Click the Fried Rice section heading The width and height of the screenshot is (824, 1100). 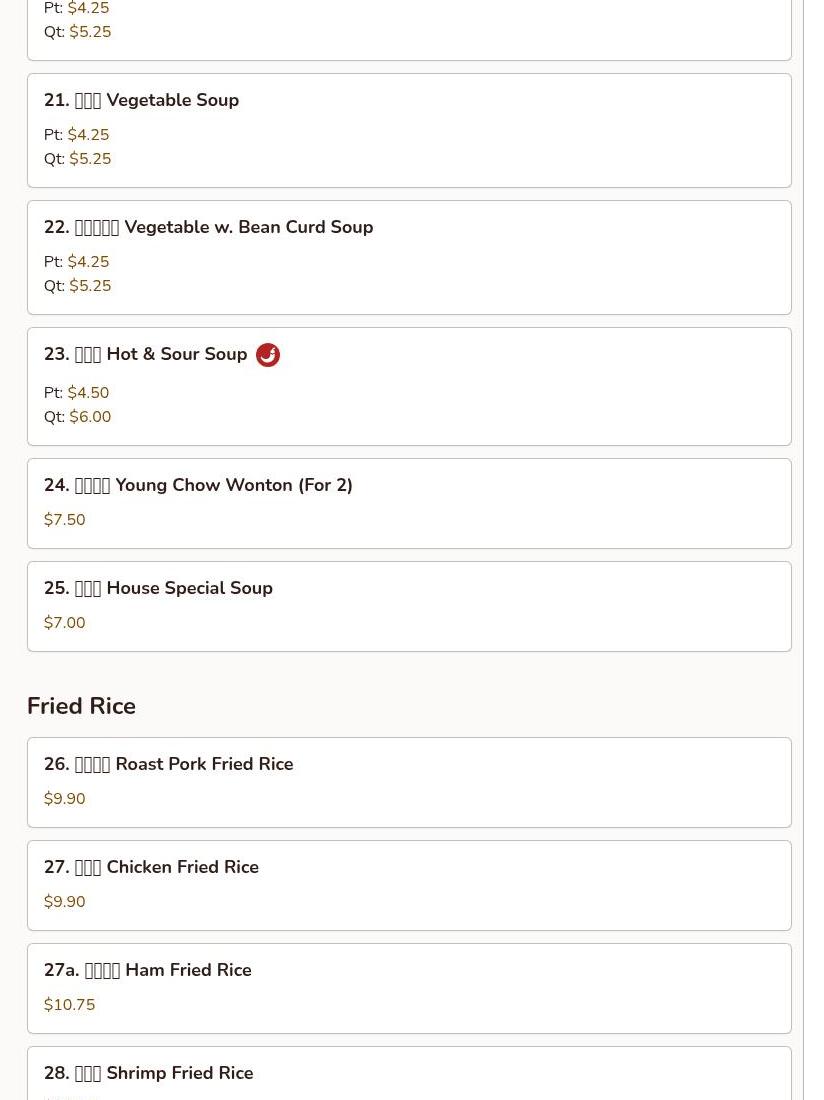pyautogui.click(x=81, y=706)
